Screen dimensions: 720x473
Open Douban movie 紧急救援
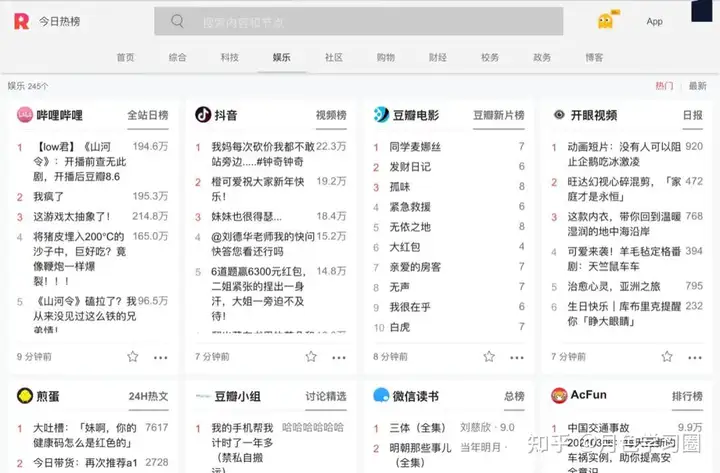coord(410,207)
